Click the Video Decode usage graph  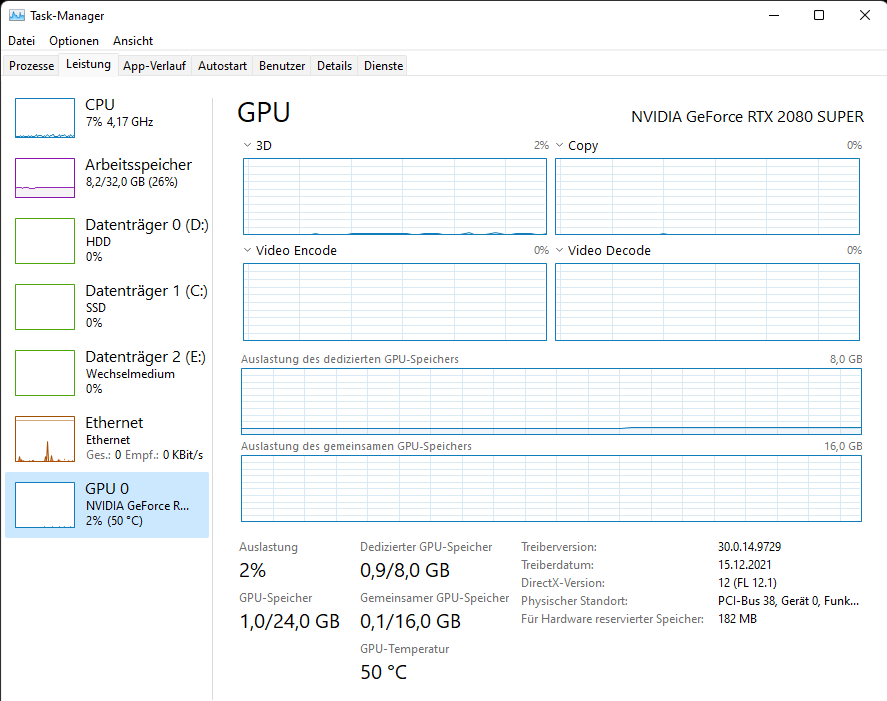click(x=707, y=302)
